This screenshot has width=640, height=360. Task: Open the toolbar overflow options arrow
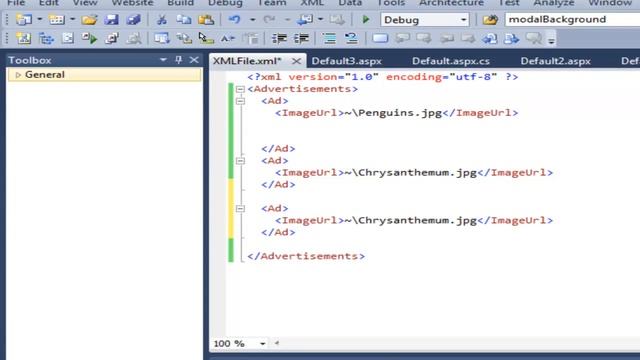point(551,40)
